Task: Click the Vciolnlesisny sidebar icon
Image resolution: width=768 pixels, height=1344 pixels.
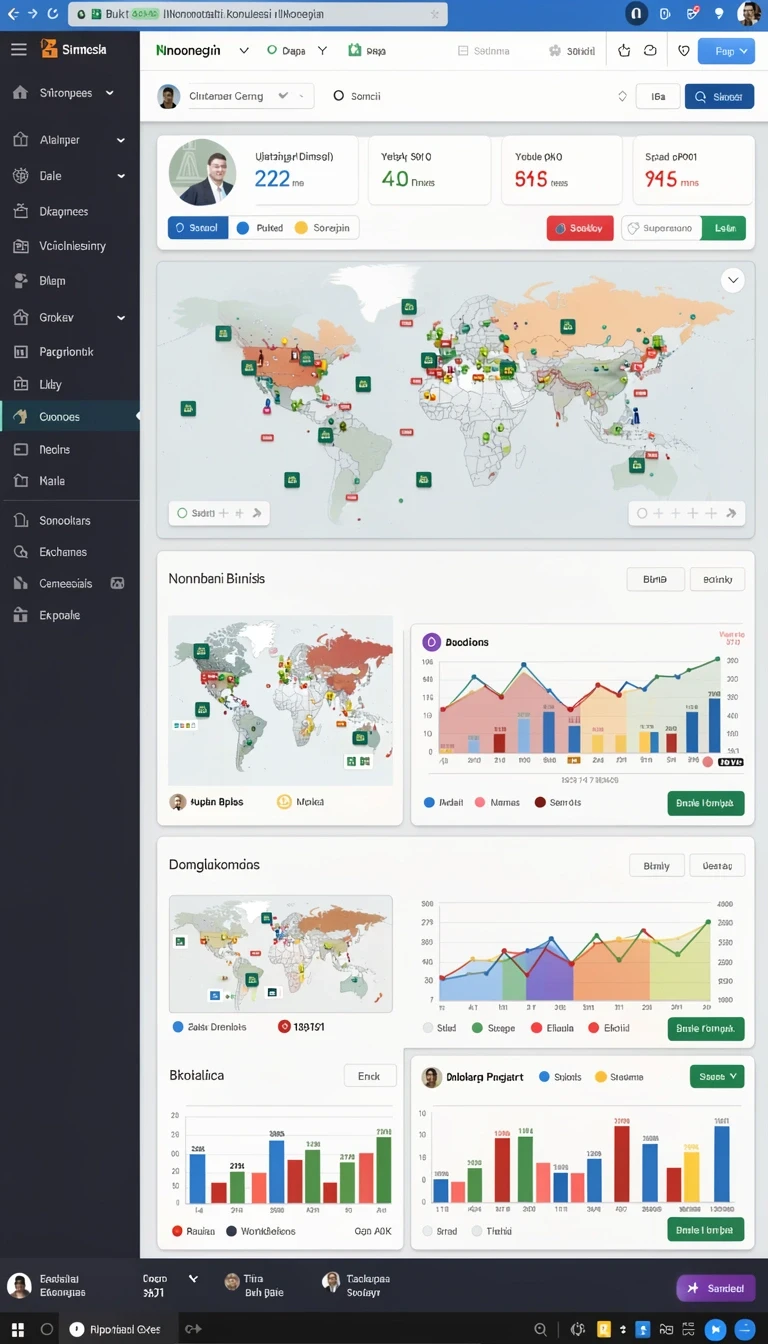Action: [20, 246]
